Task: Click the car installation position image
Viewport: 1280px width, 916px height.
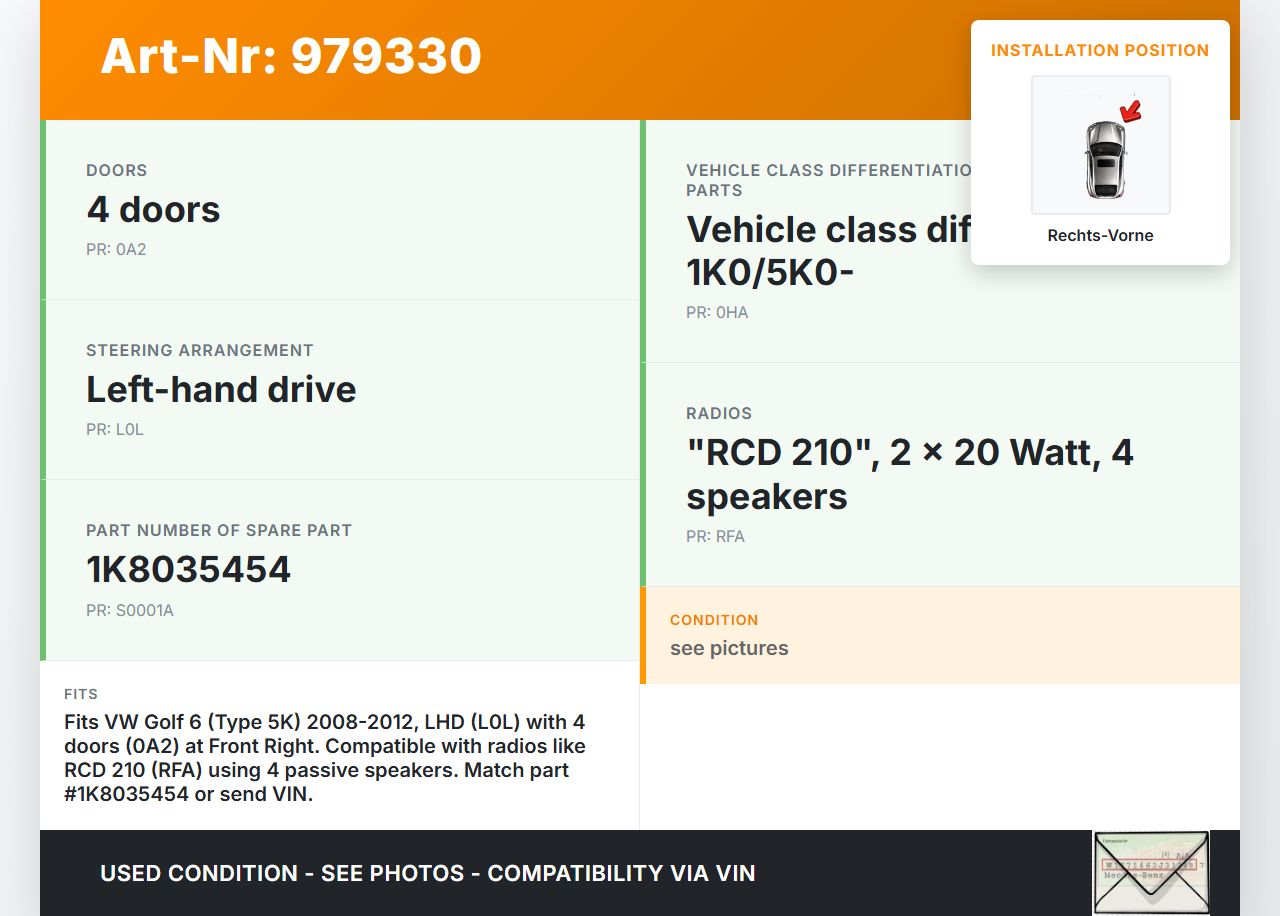Action: (x=1101, y=145)
